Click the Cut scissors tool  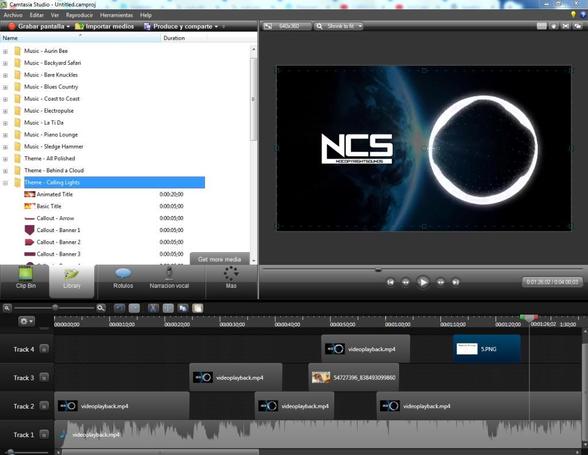pos(153,308)
